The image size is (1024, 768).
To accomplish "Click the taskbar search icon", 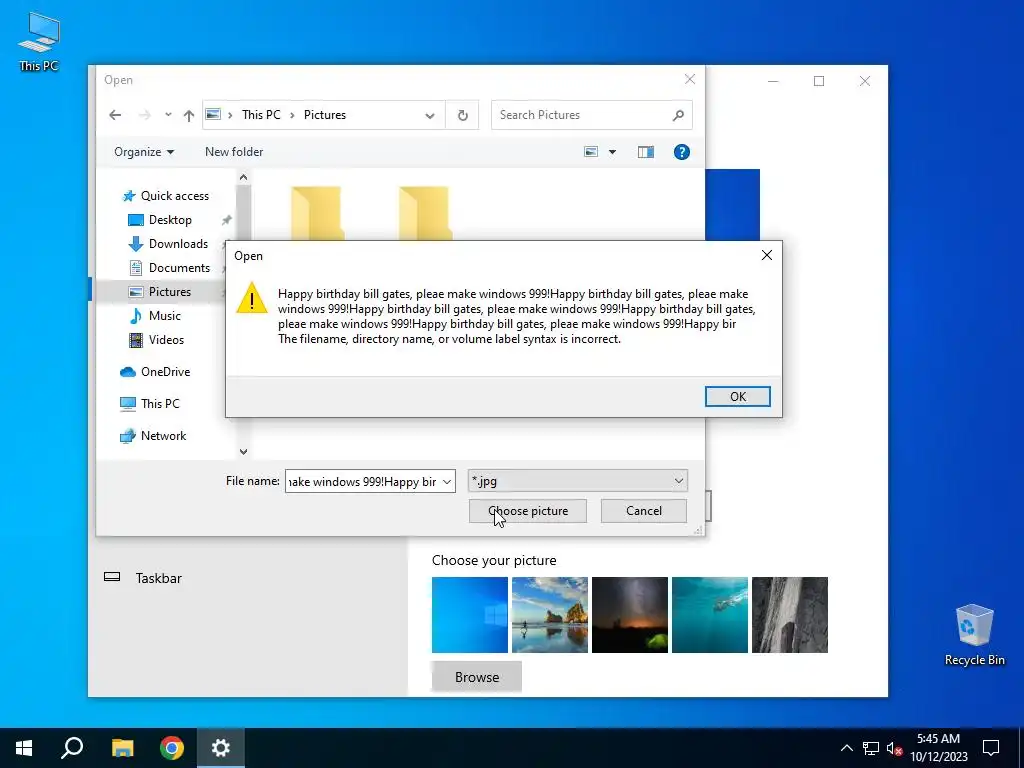I will (72, 748).
